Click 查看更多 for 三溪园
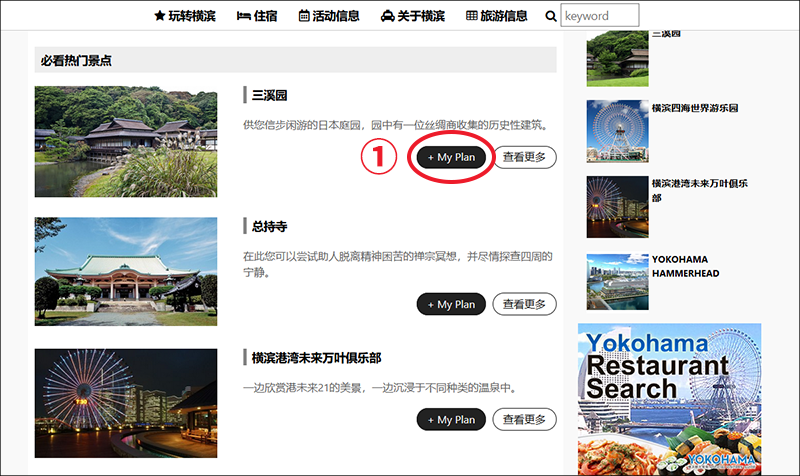Viewport: 800px width, 476px height. pyautogui.click(x=524, y=158)
